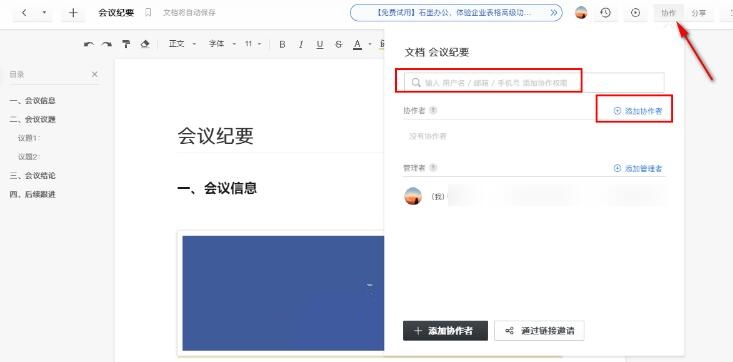Open the 字体 font dropdown
This screenshot has height=362, width=733.
click(x=222, y=44)
